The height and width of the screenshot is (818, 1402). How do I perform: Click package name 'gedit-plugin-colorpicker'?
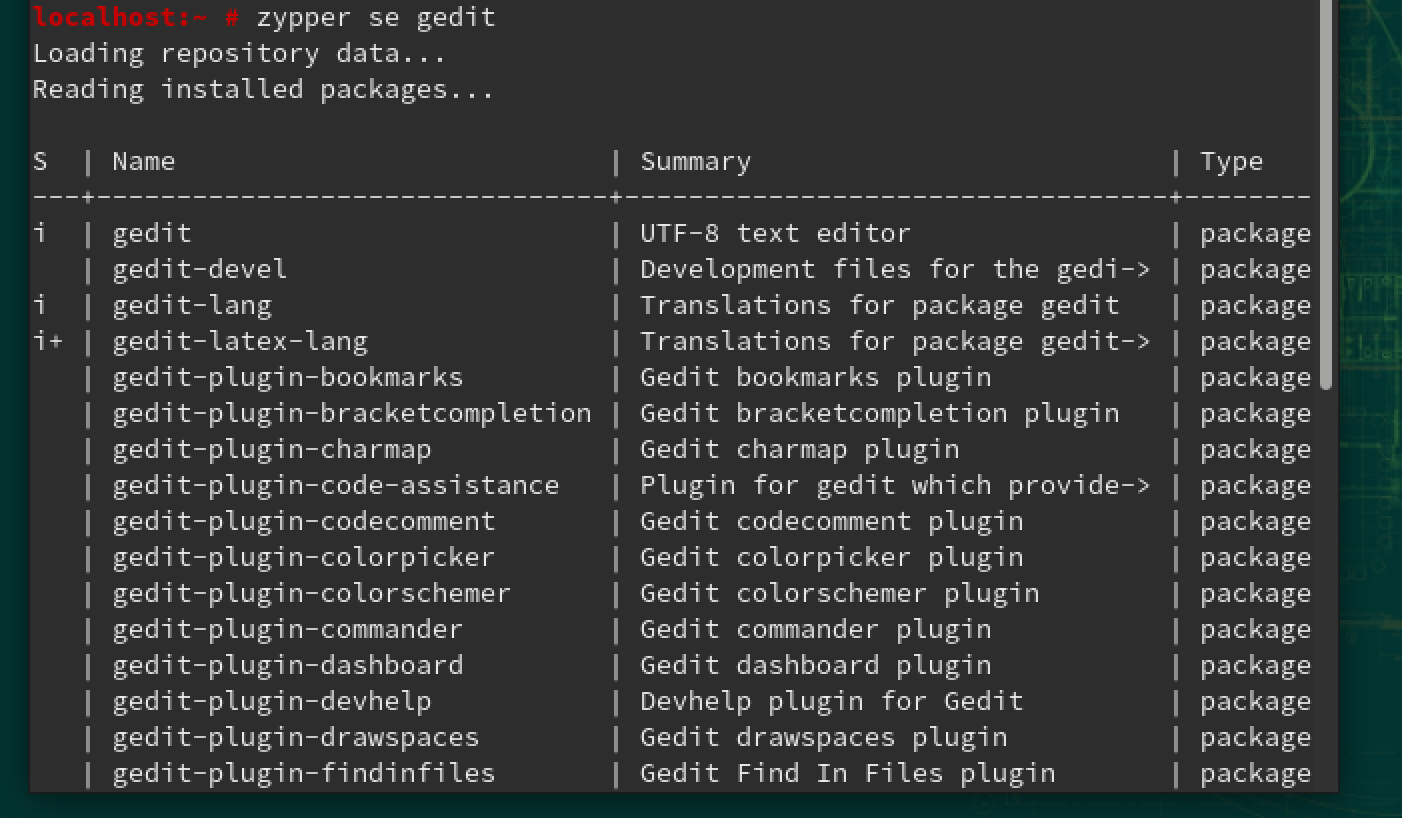pos(304,558)
